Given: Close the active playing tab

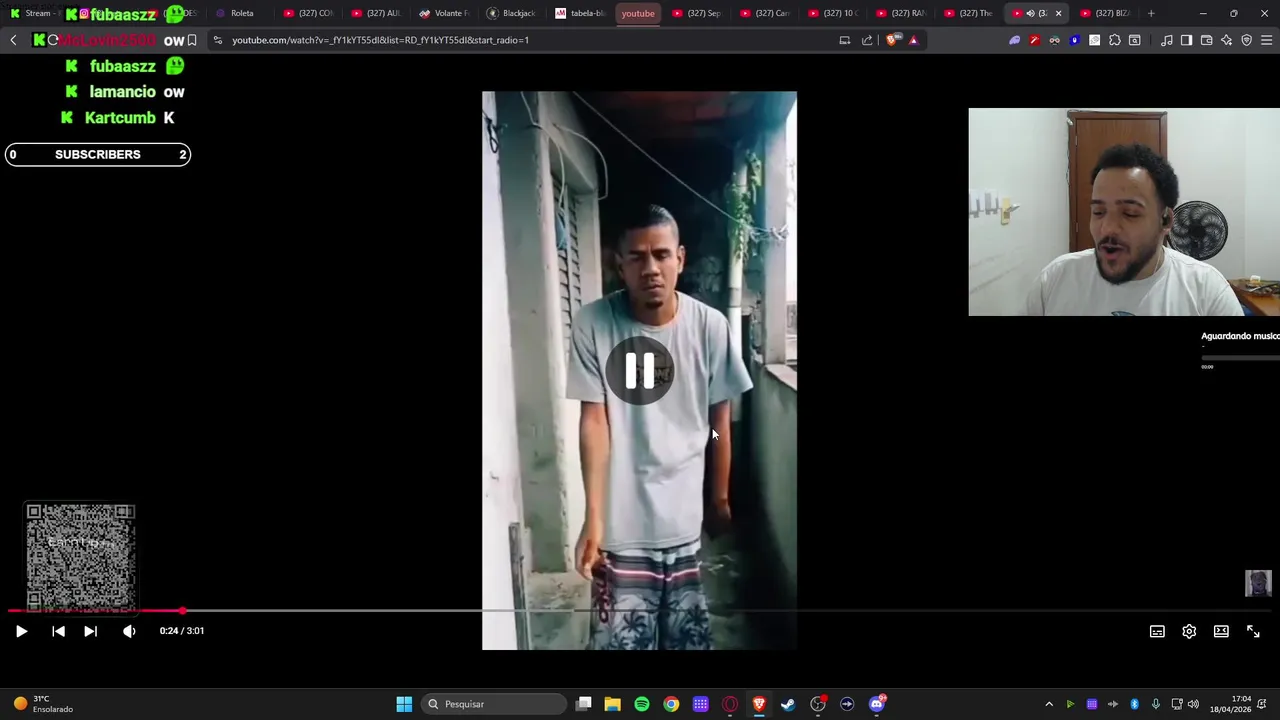Looking at the screenshot, I should pyautogui.click(x=1058, y=13).
